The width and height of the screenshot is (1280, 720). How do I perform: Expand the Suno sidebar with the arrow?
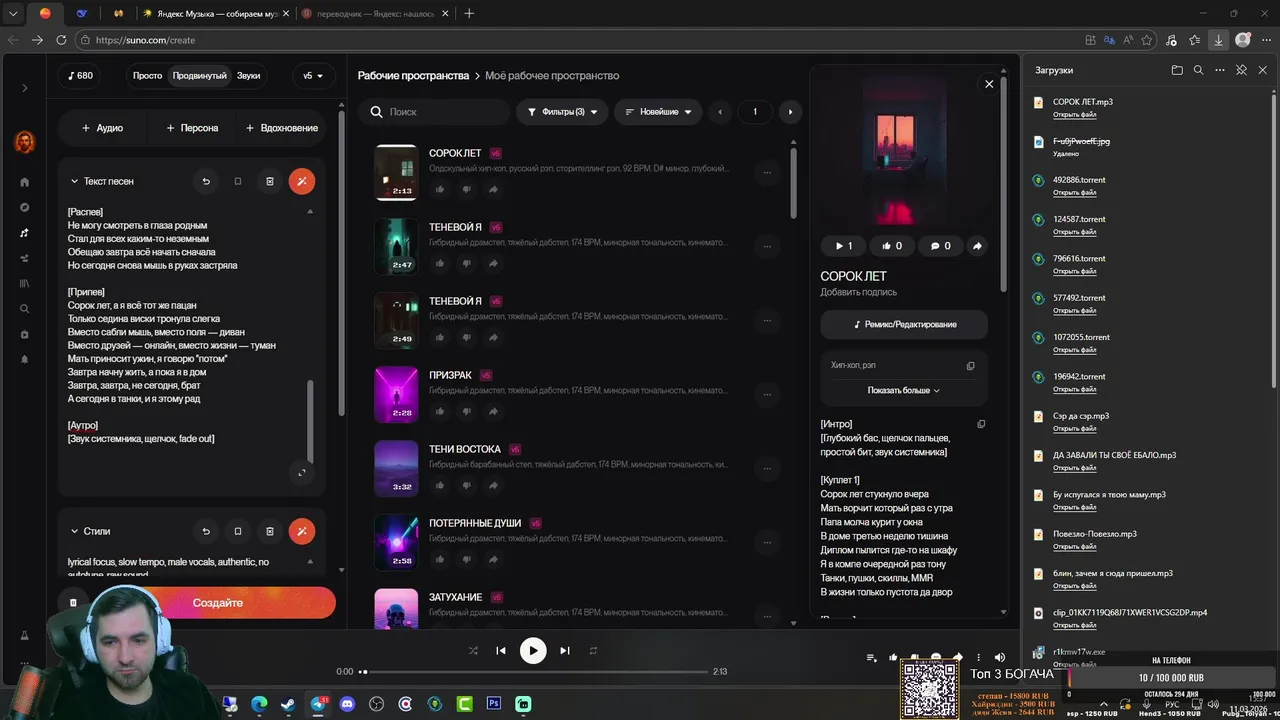click(25, 88)
